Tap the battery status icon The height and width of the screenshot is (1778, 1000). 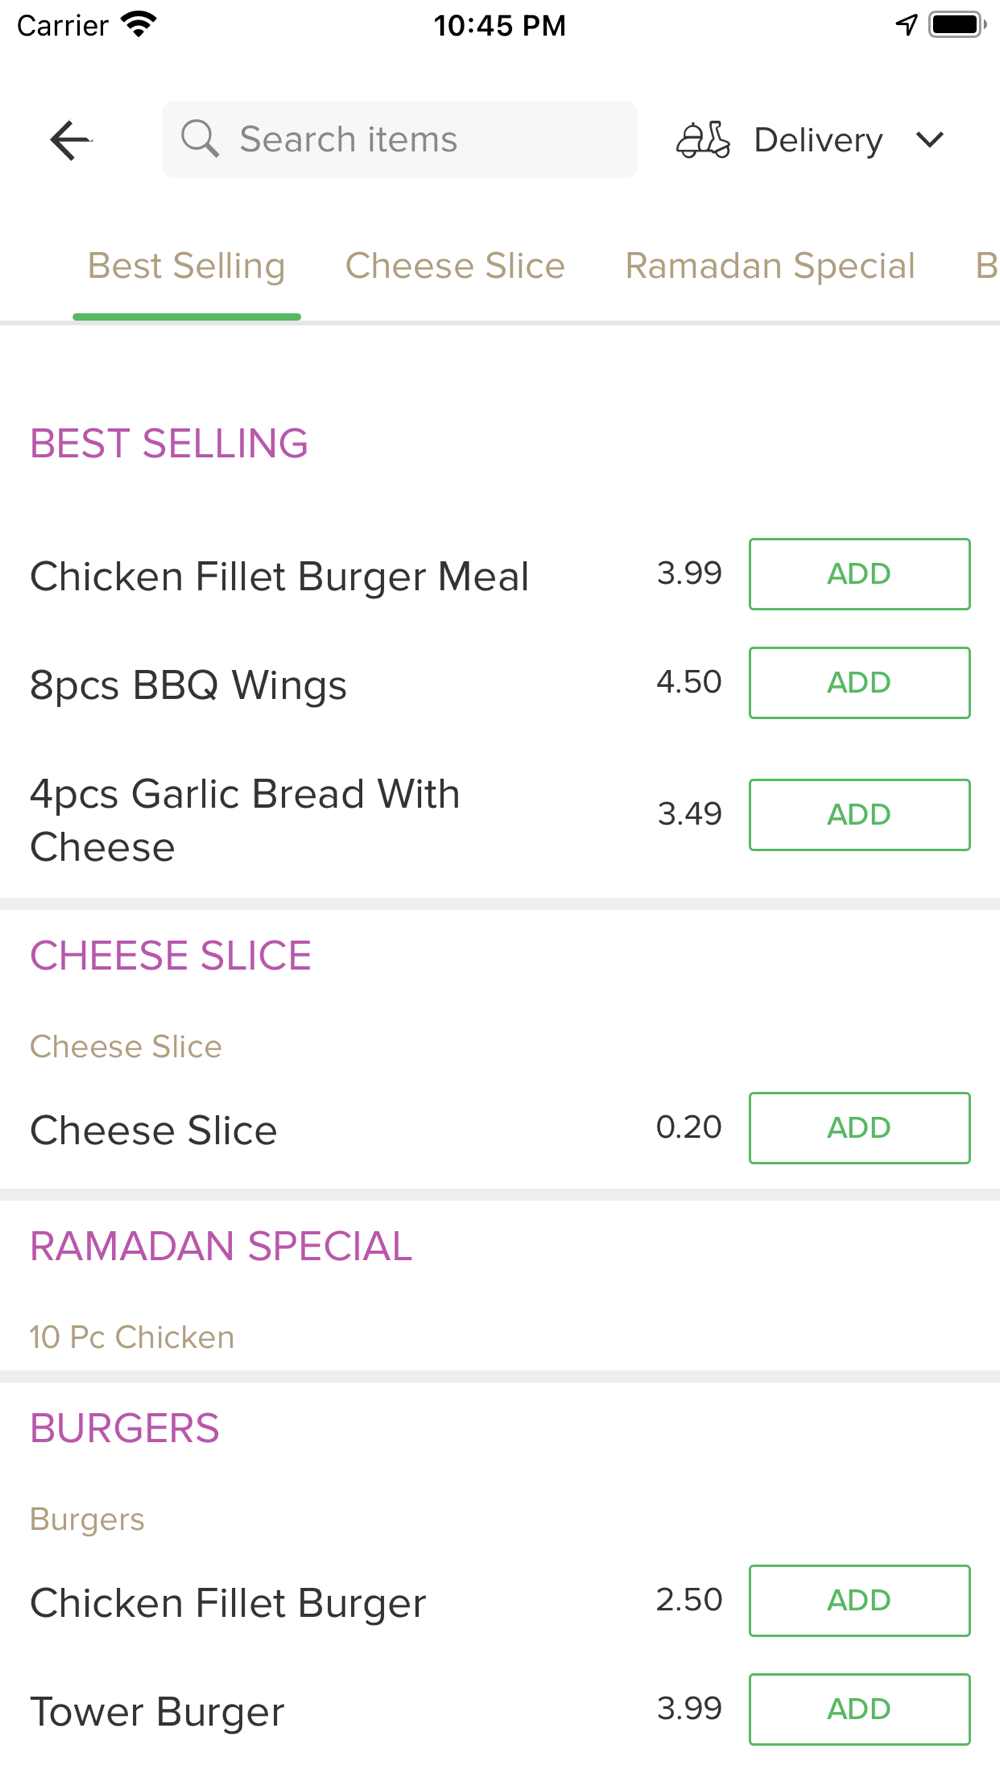957,25
